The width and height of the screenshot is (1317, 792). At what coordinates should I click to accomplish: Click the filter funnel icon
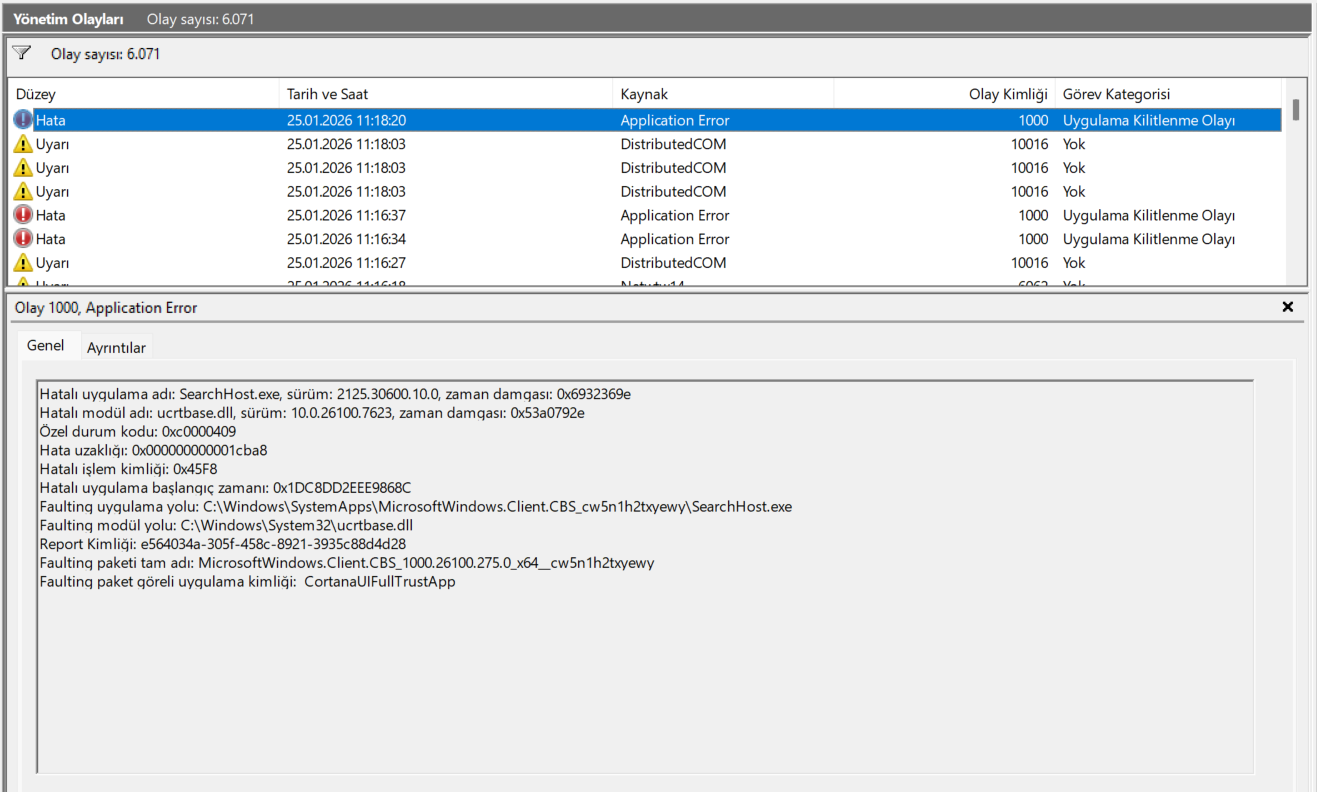pos(22,53)
